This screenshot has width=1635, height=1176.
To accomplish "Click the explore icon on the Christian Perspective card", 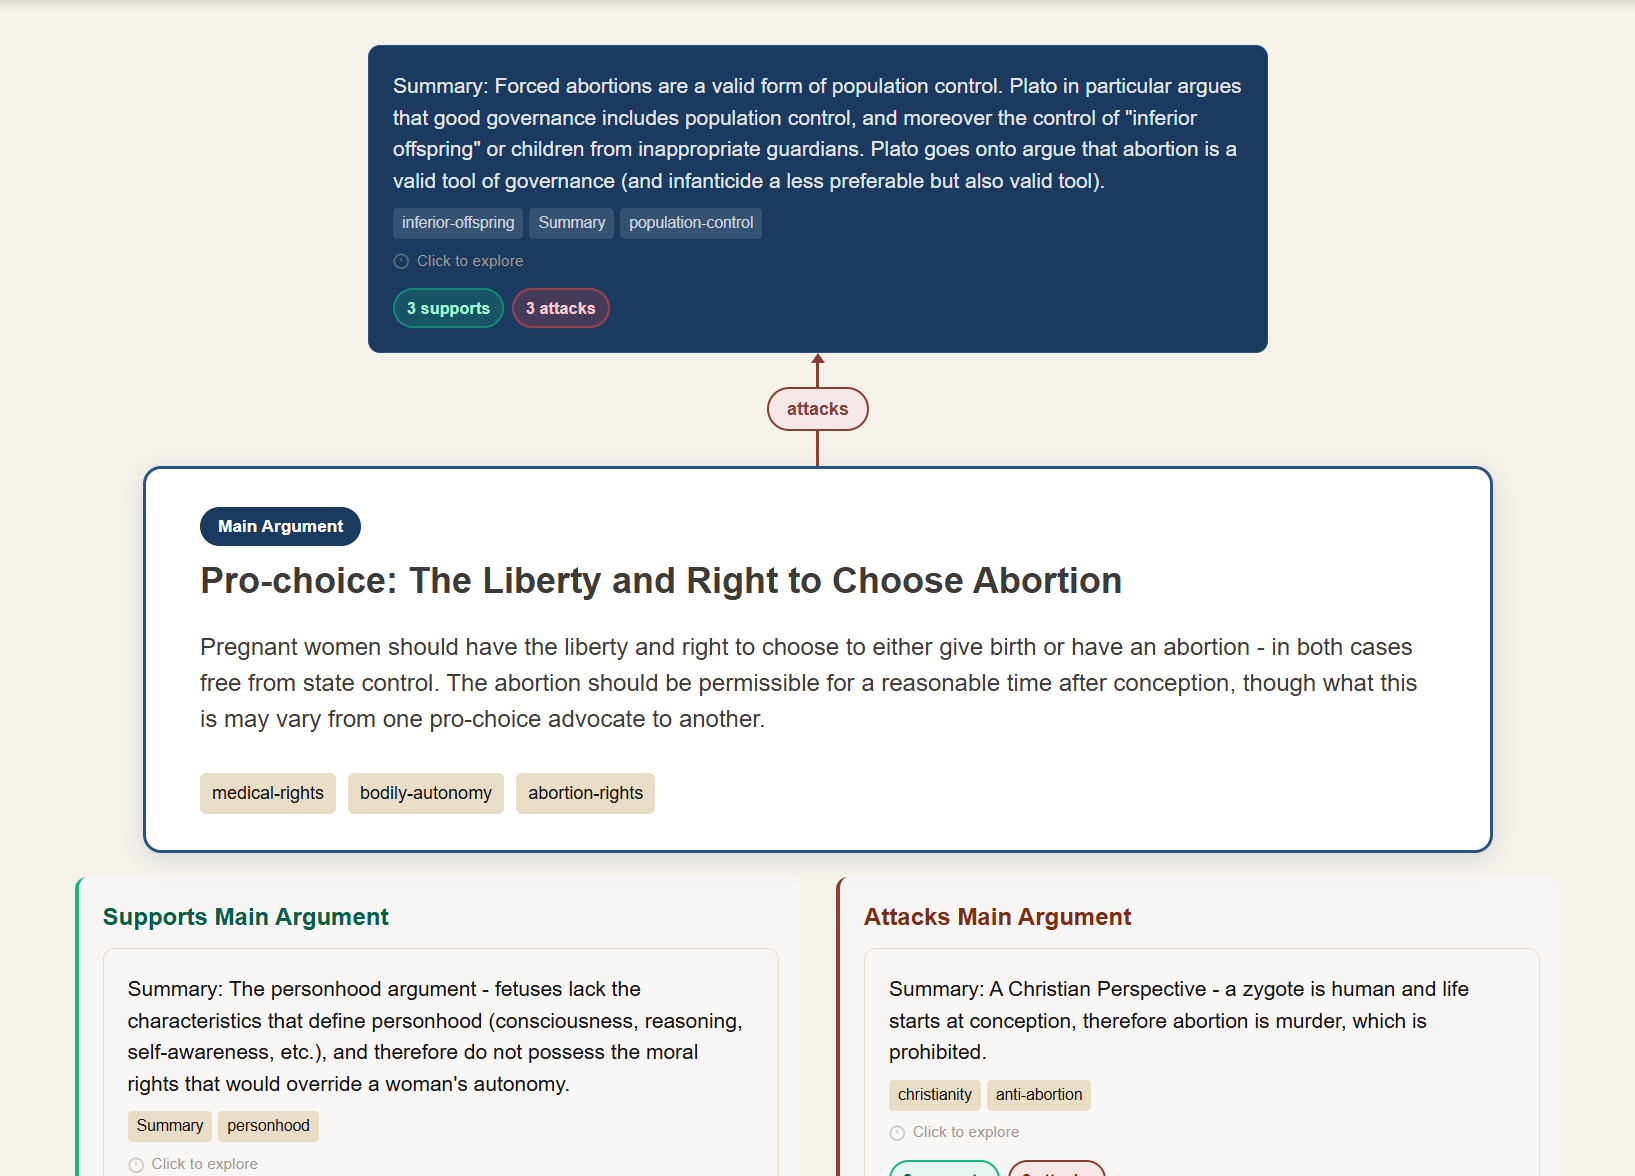I will (896, 1132).
